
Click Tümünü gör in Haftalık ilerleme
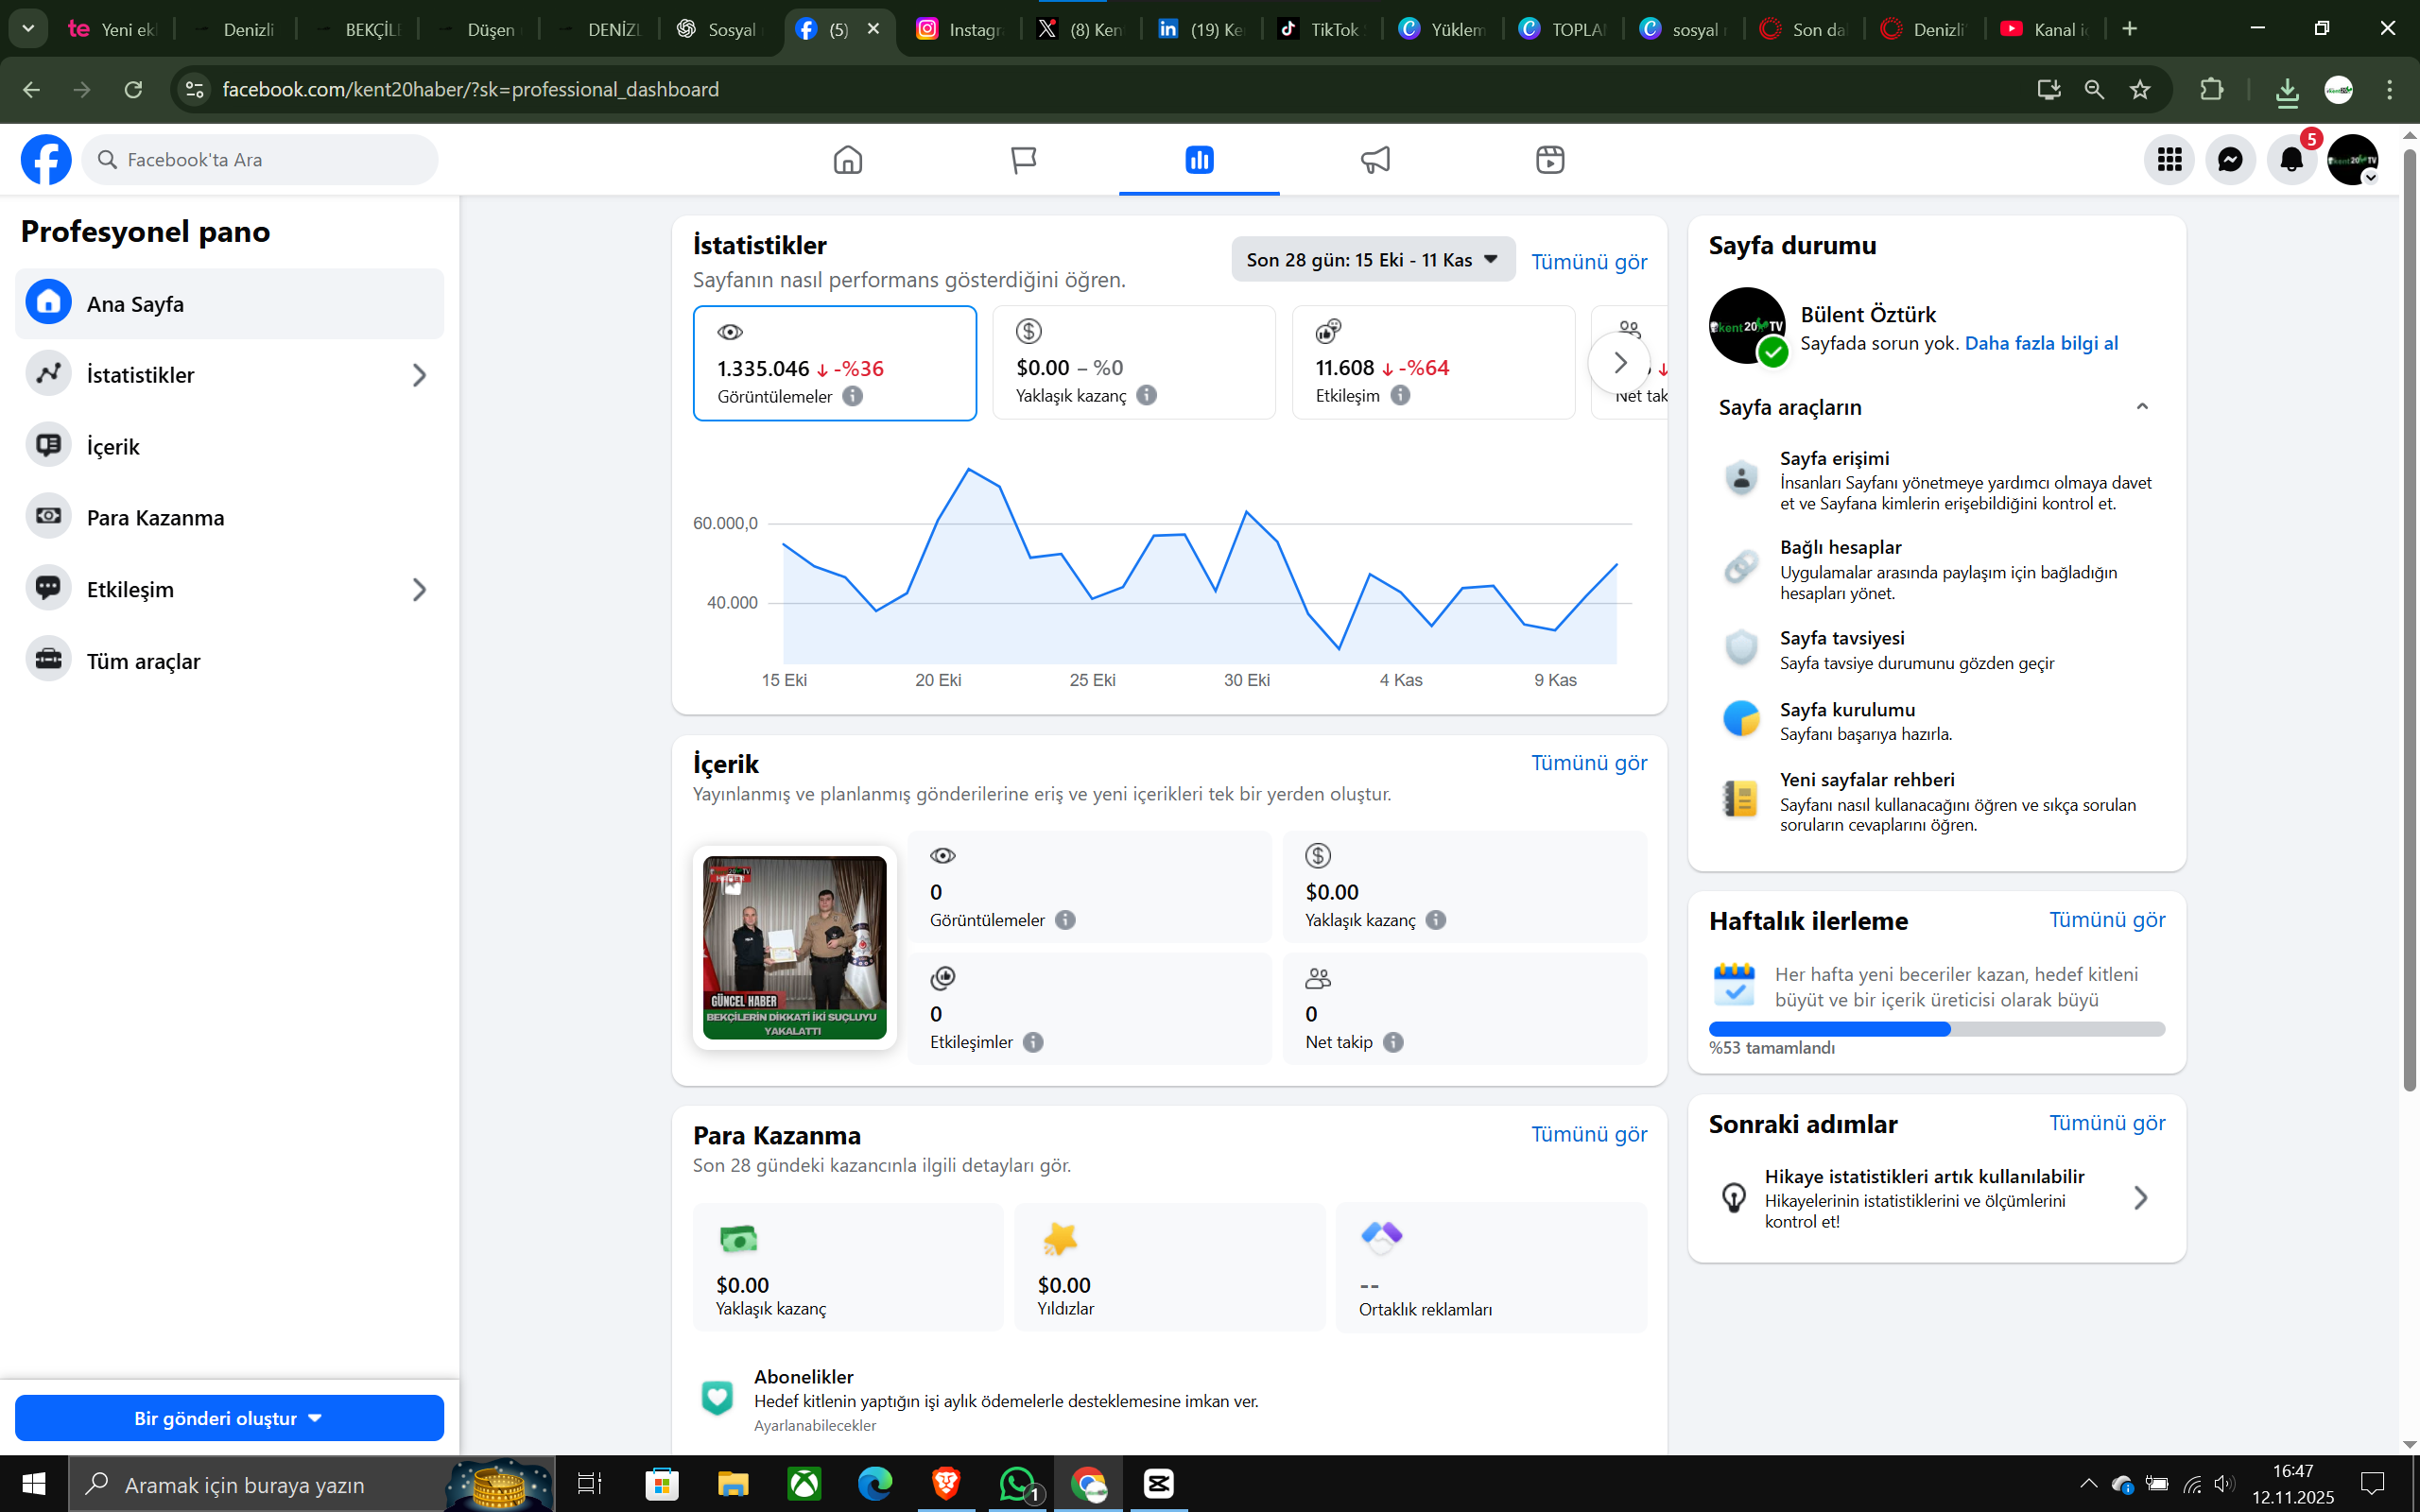[x=2106, y=920]
